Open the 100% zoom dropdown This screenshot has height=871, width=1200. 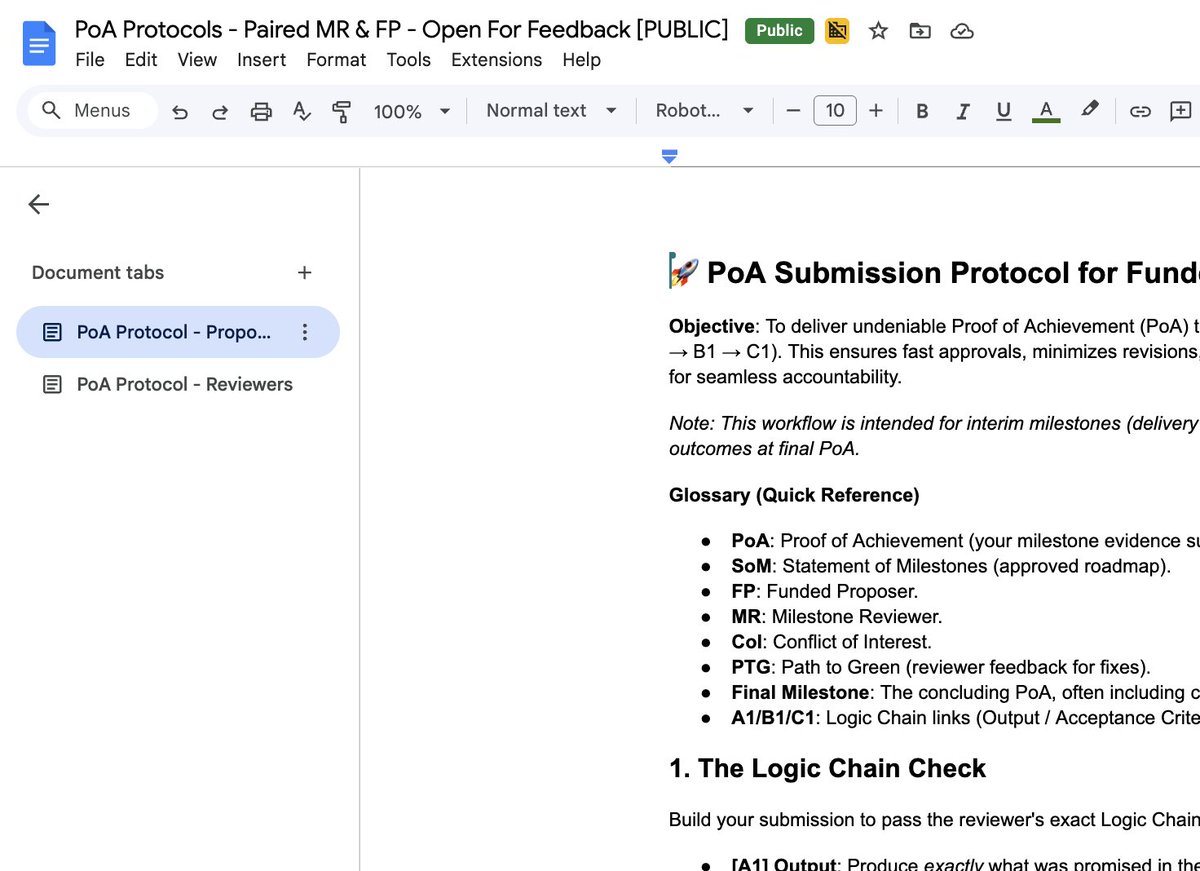[x=412, y=112]
